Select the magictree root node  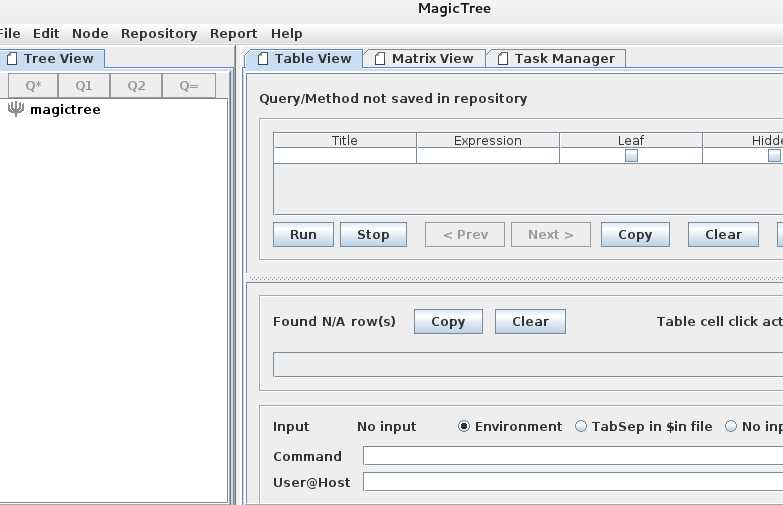tap(65, 109)
